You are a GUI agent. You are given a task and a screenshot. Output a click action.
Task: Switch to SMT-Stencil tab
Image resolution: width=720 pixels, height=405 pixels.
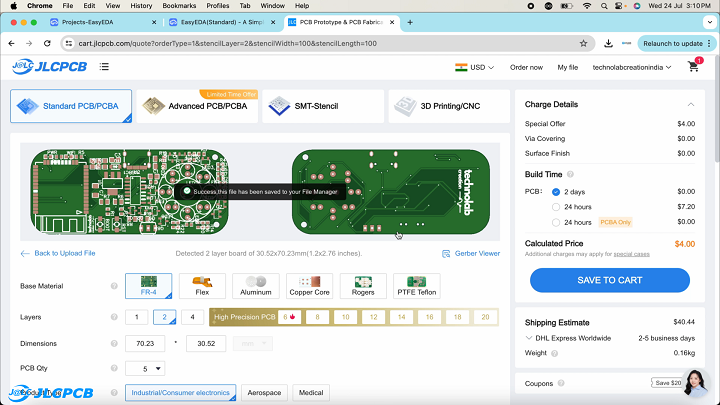(323, 106)
